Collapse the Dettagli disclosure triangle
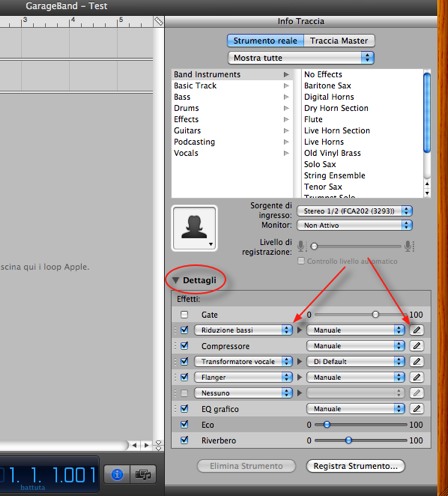 pos(175,280)
